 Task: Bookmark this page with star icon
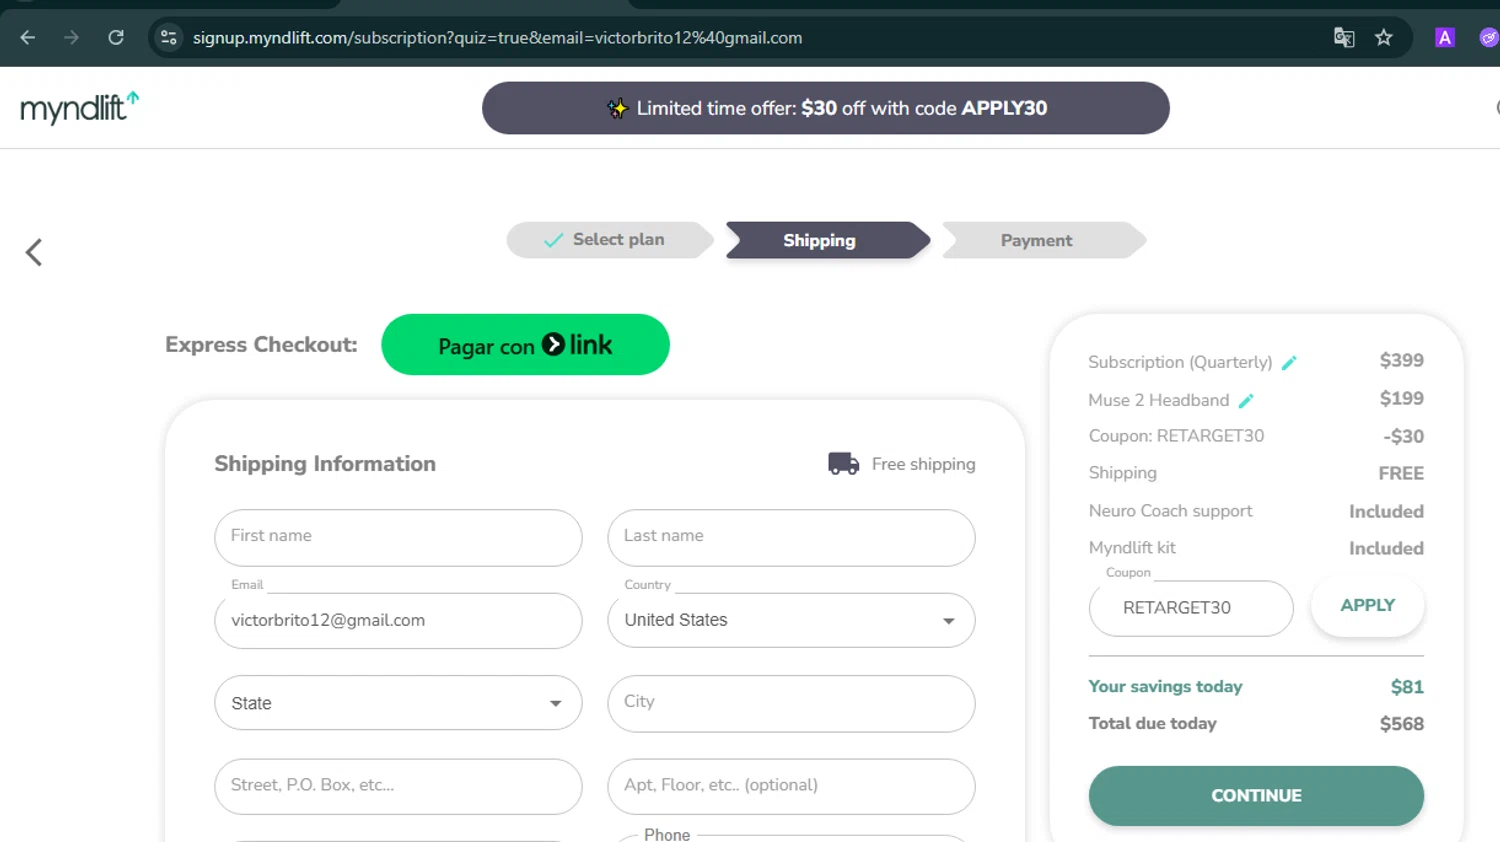(1384, 38)
